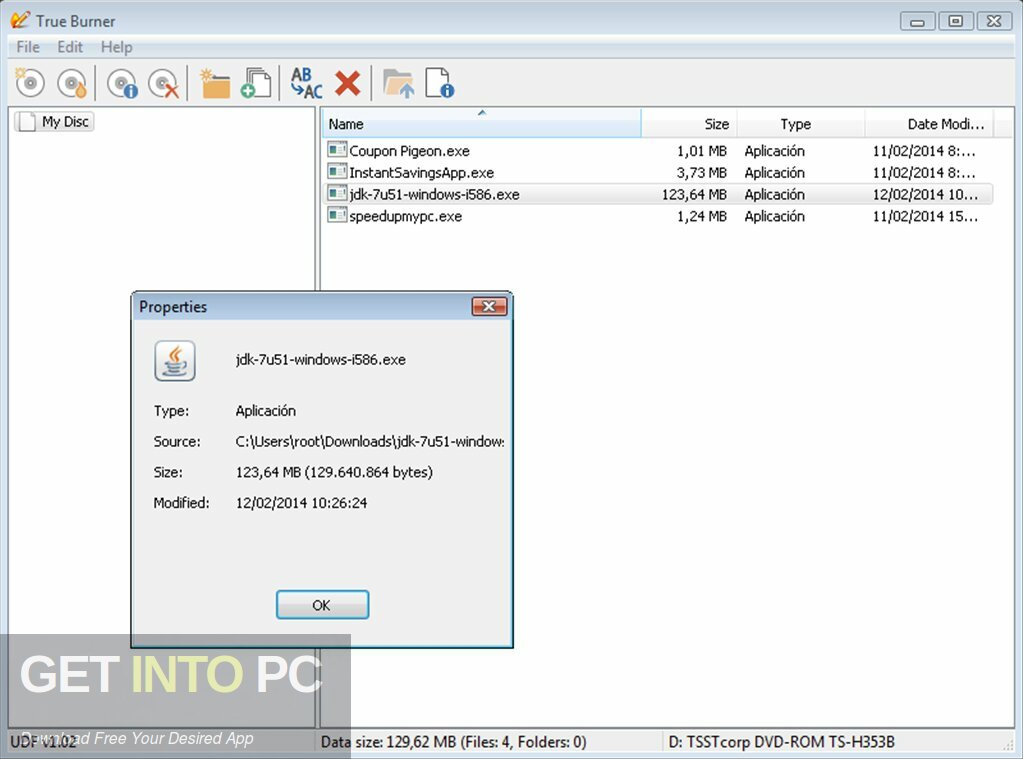
Task: Click OK in Properties dialog
Action: click(322, 605)
